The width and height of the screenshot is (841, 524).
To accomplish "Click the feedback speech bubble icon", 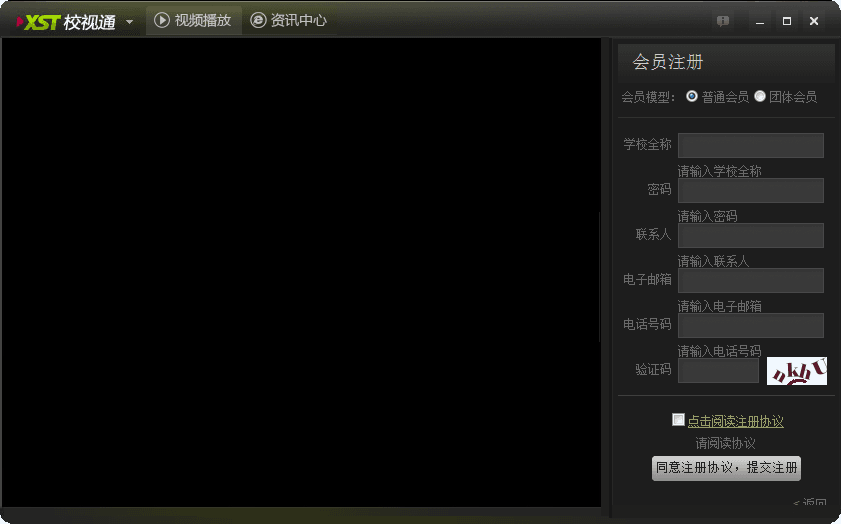I will [x=723, y=21].
